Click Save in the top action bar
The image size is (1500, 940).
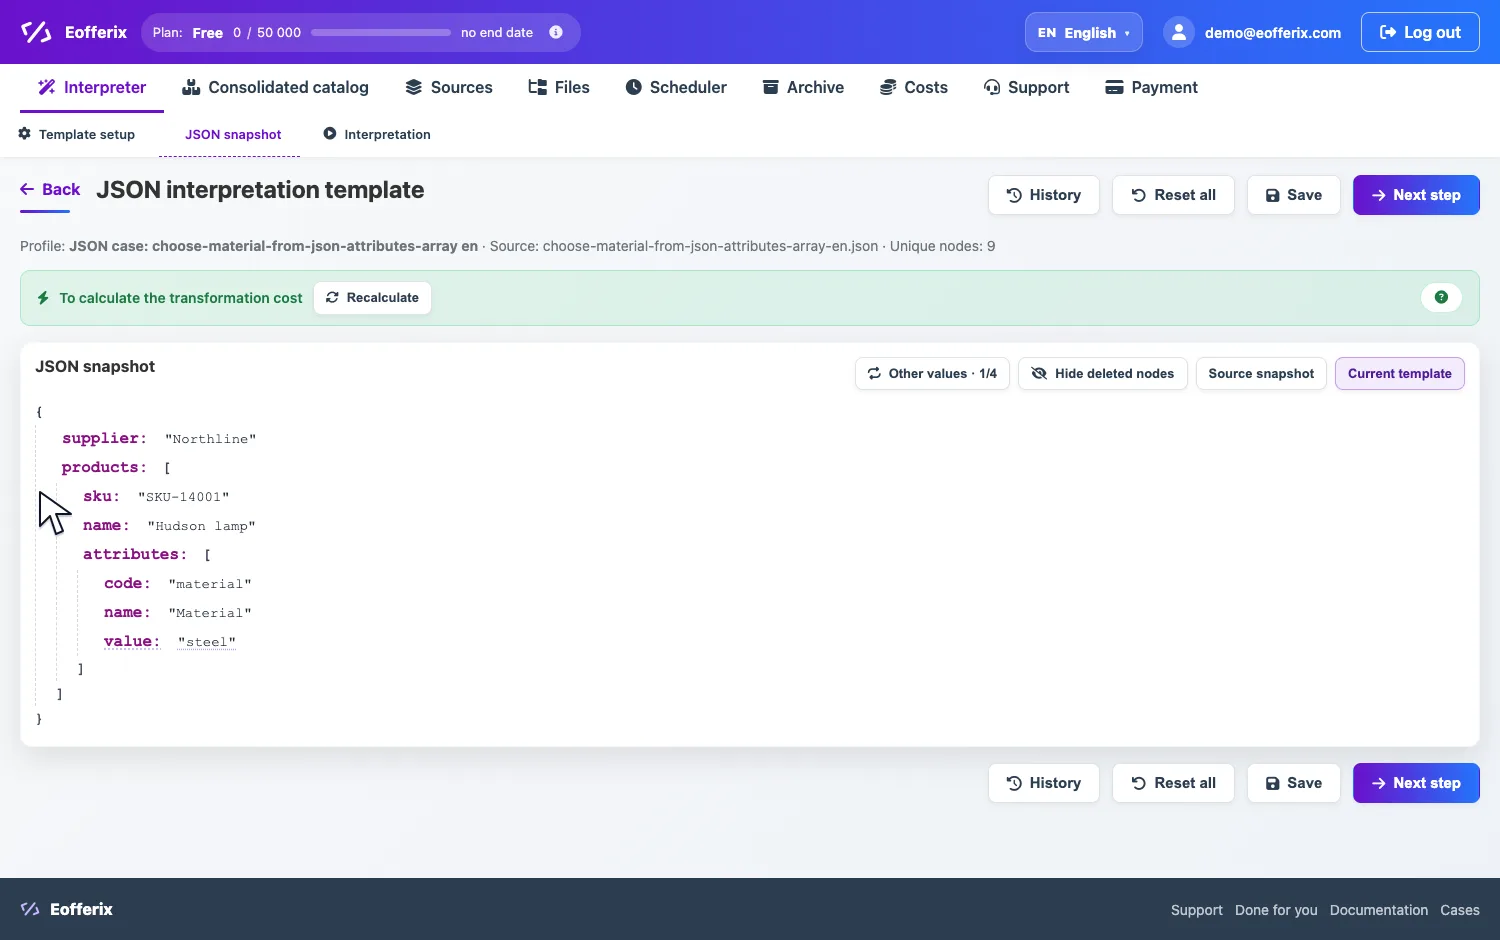point(1294,195)
